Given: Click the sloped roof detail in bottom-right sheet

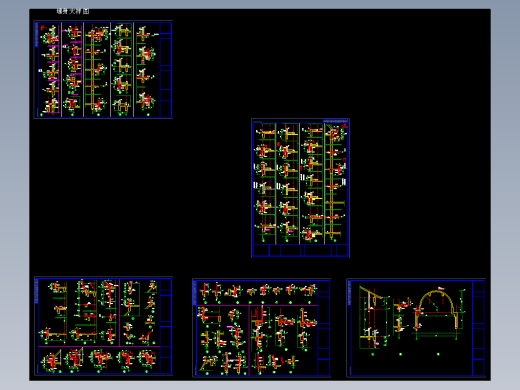Looking at the screenshot, I should pos(373,317).
